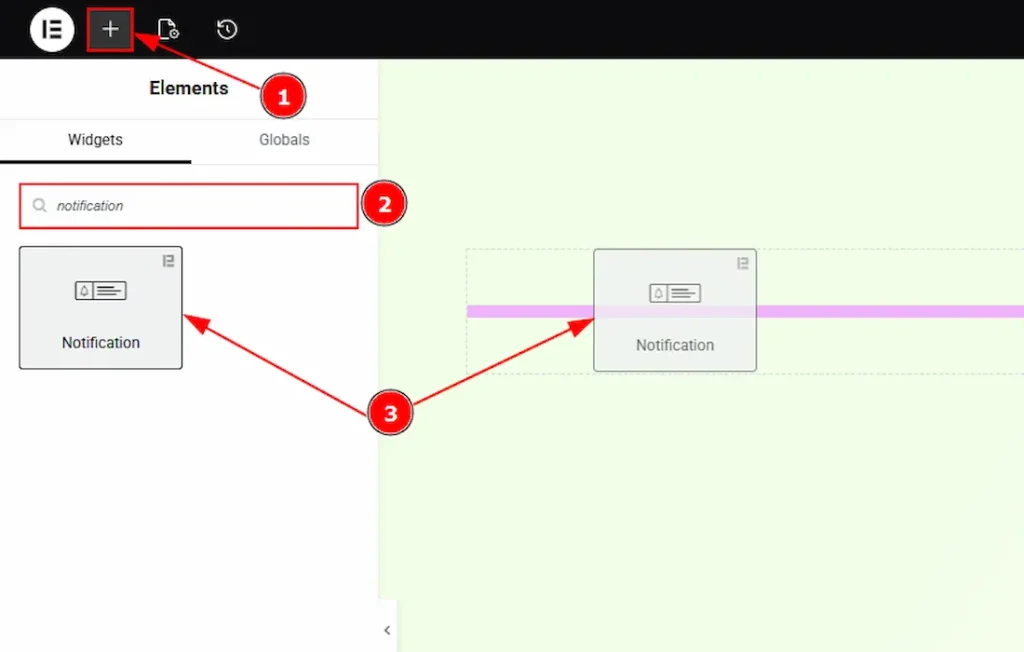
Task: Click the Elements panel heading
Action: 188,88
